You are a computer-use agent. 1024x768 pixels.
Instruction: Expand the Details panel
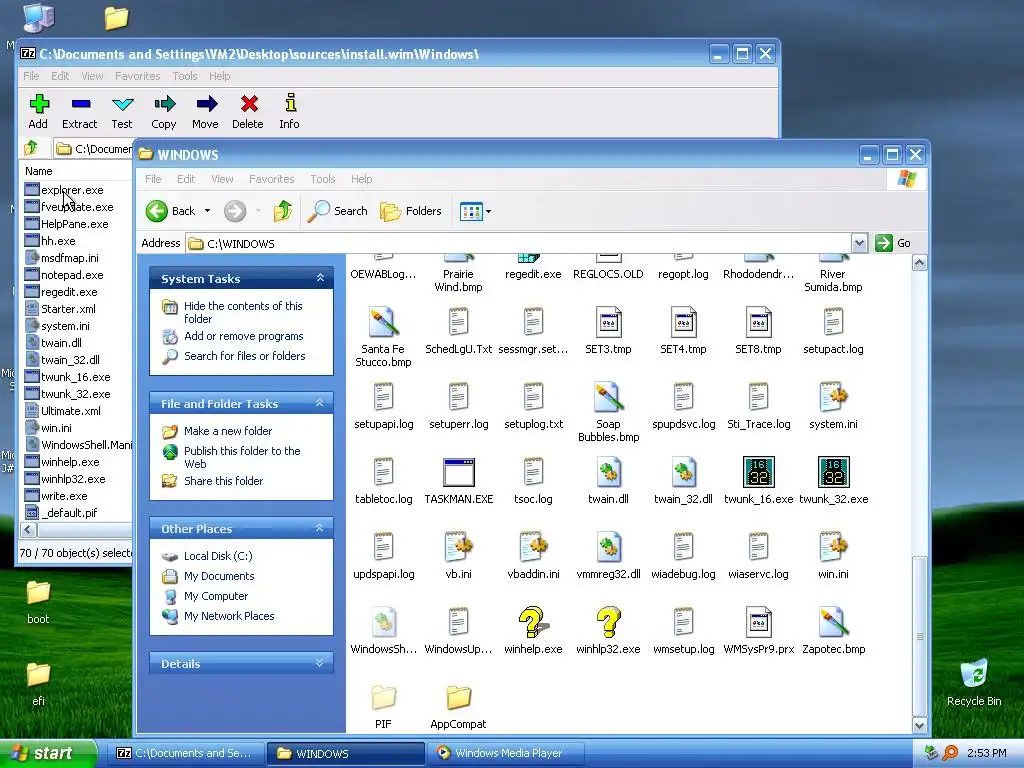pos(320,663)
